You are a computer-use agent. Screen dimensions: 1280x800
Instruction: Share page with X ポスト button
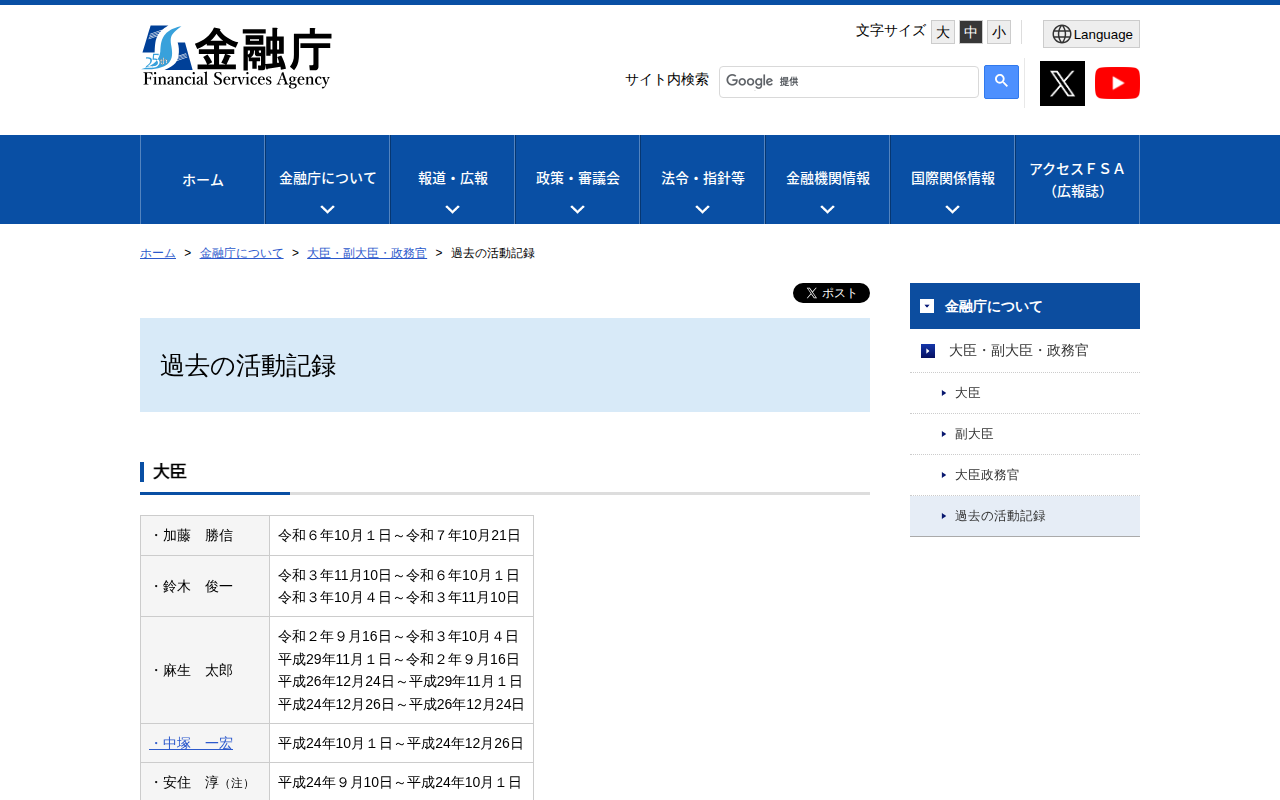tap(831, 293)
